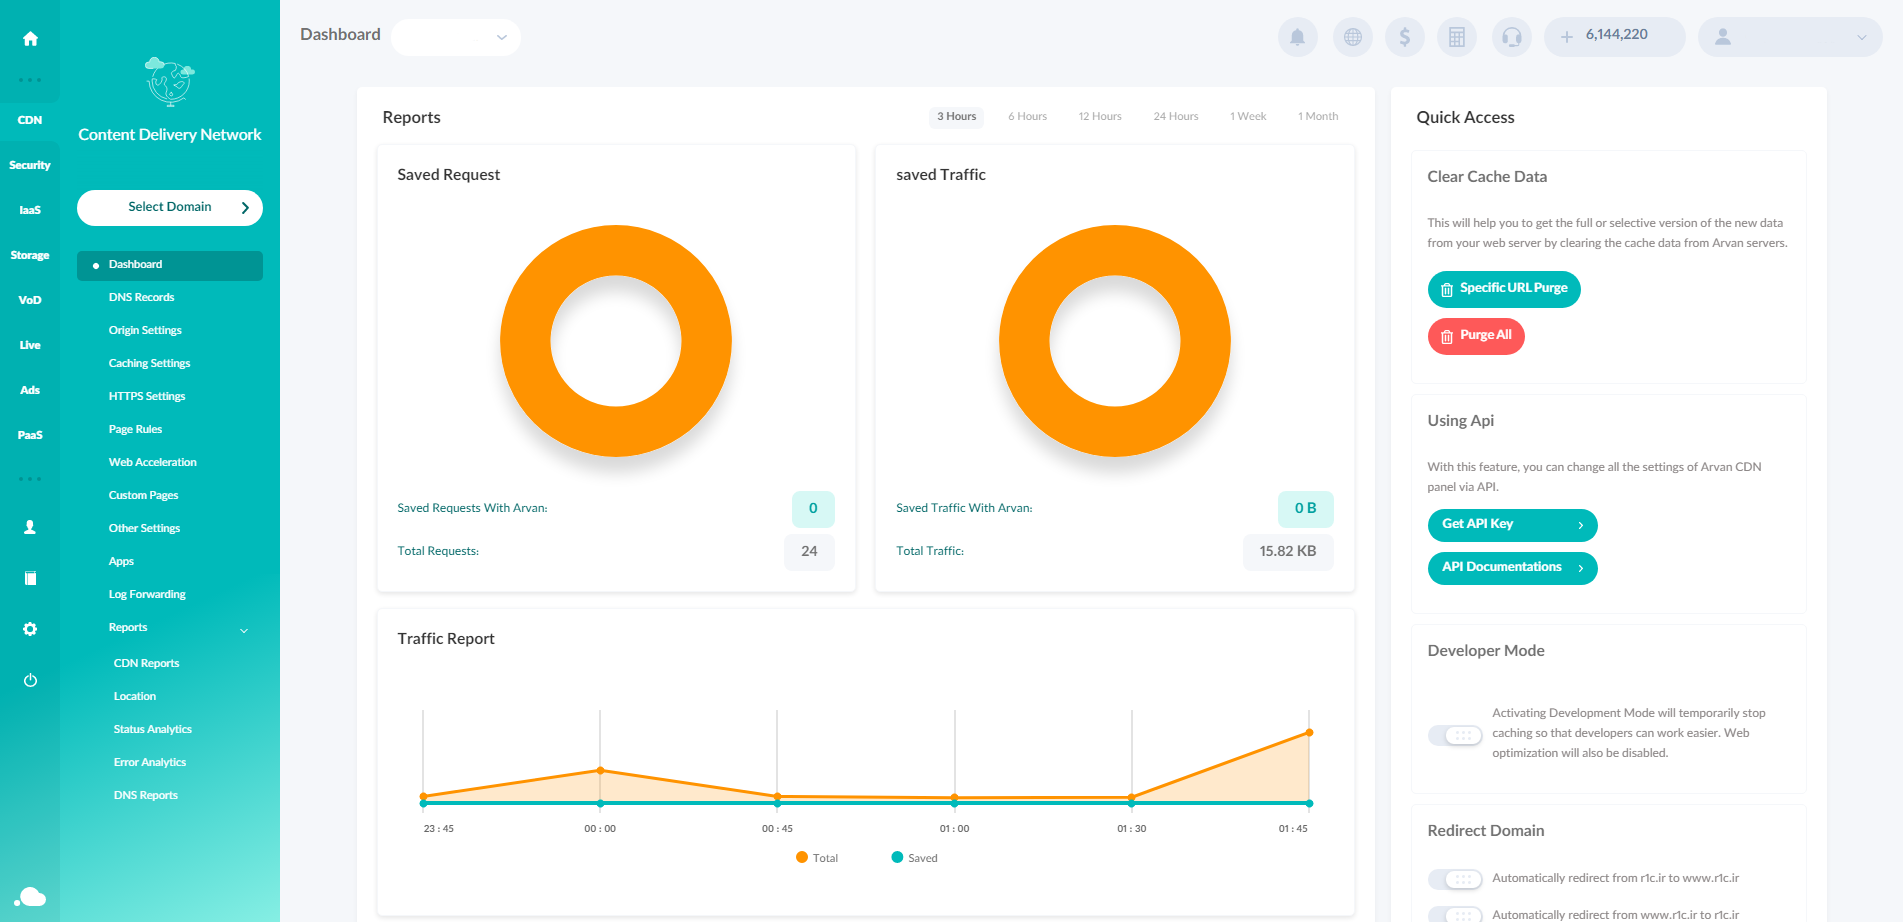
Task: Open DNS Records in the sidebar menu
Action: pyautogui.click(x=141, y=297)
